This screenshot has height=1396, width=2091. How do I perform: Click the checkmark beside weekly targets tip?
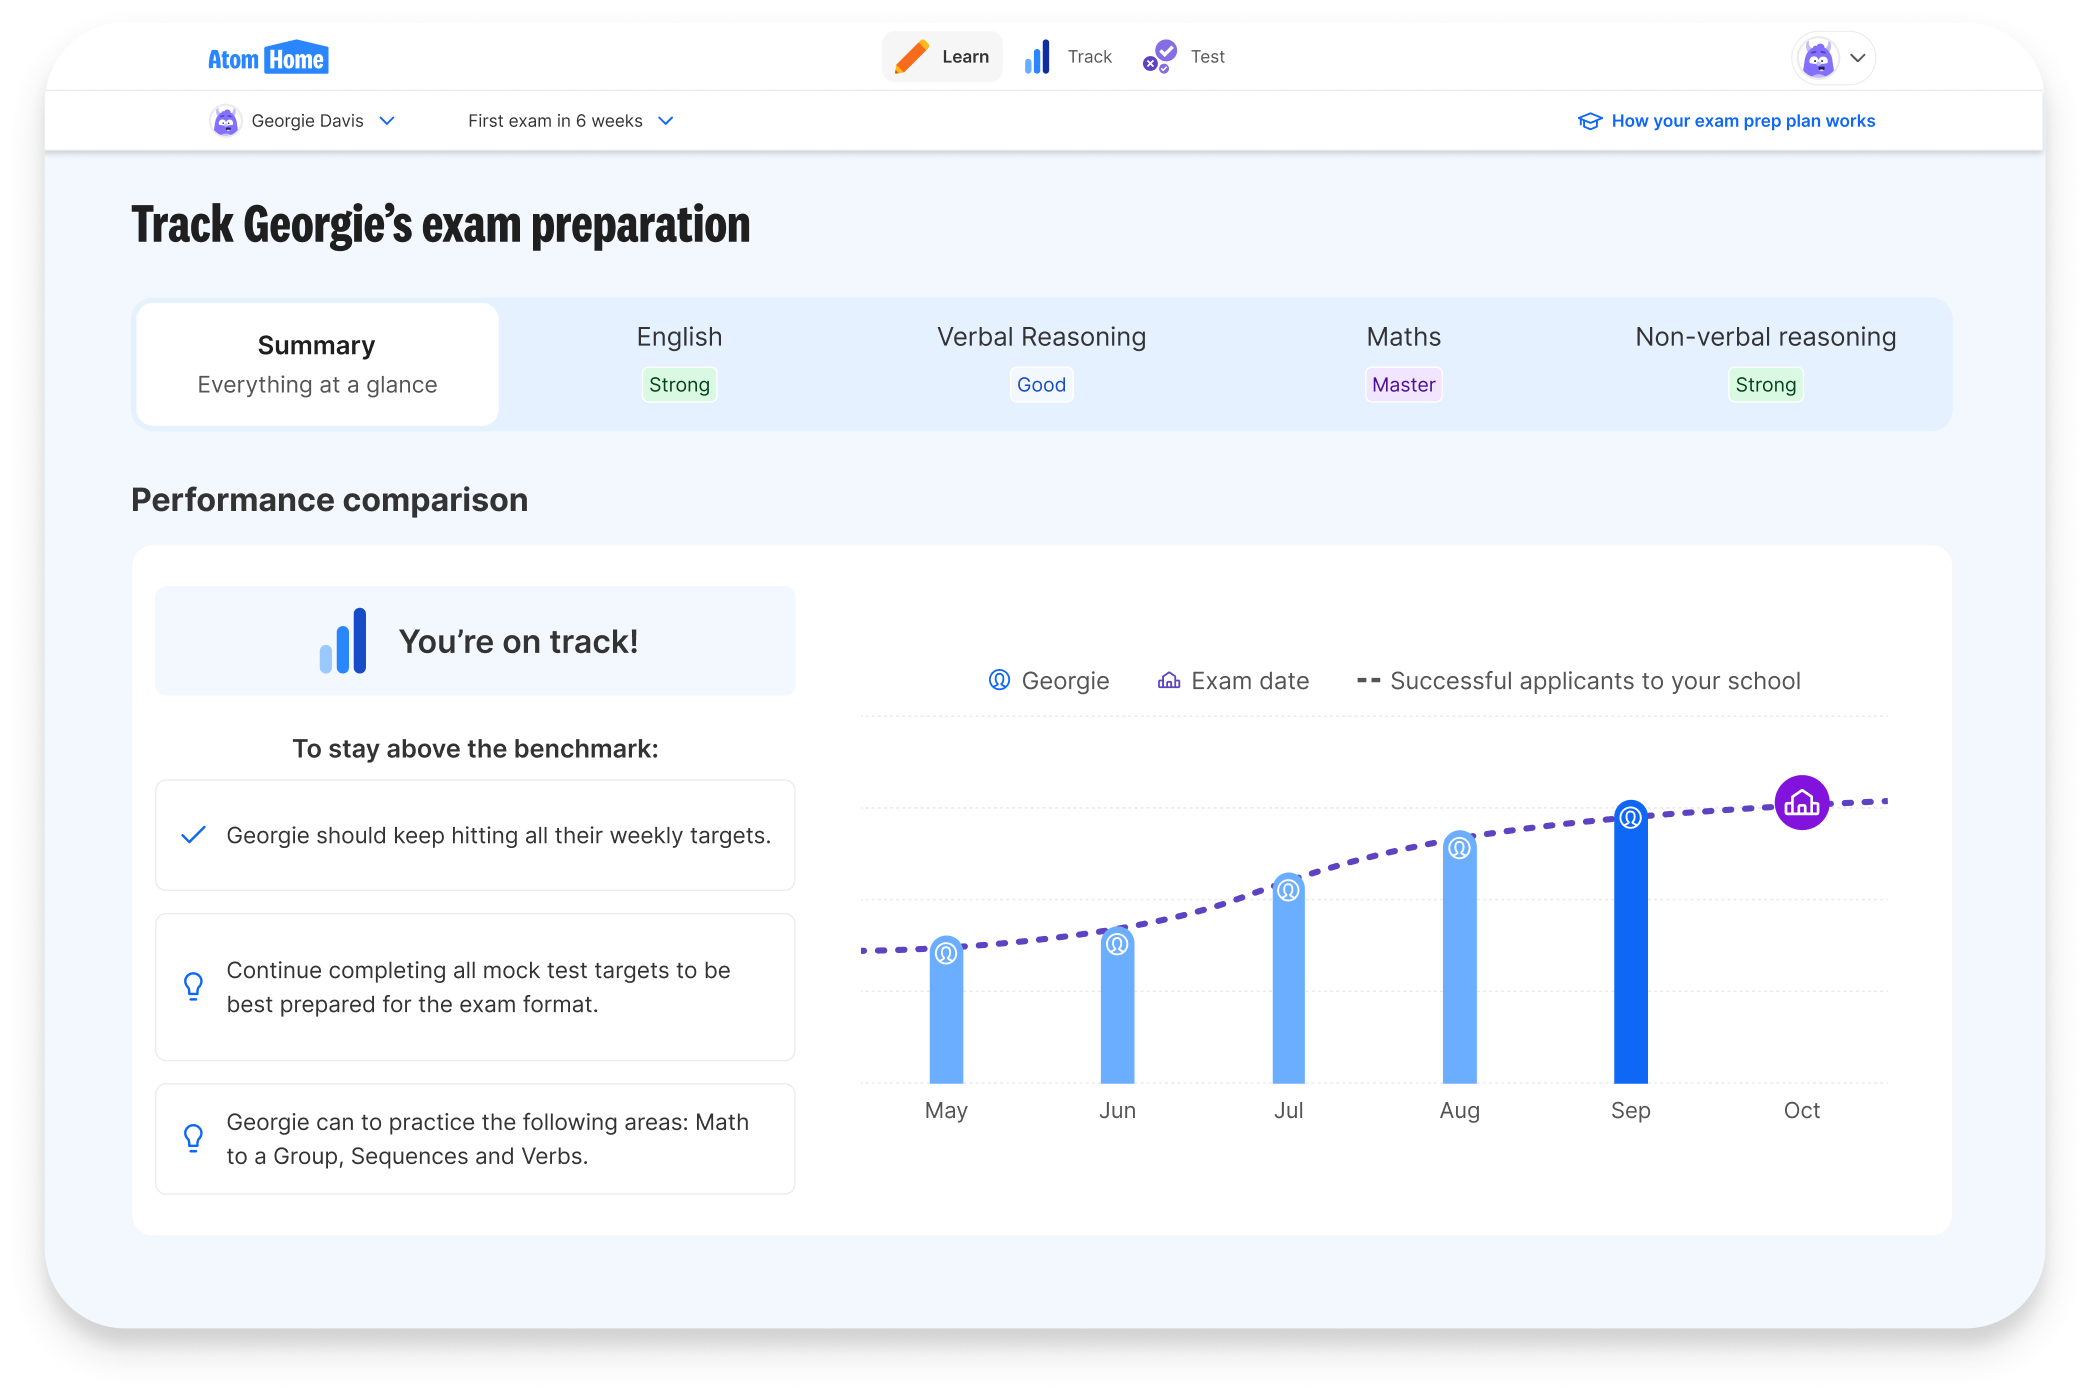tap(193, 834)
